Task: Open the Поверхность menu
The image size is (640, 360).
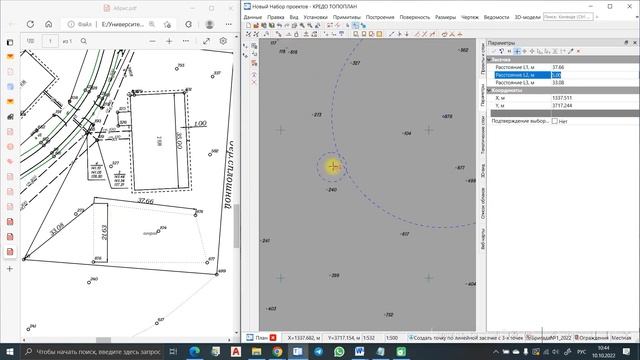Action: pos(414,17)
